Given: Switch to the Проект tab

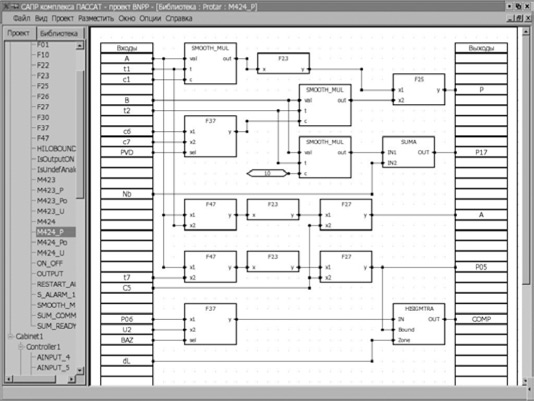Looking at the screenshot, I should [x=19, y=33].
